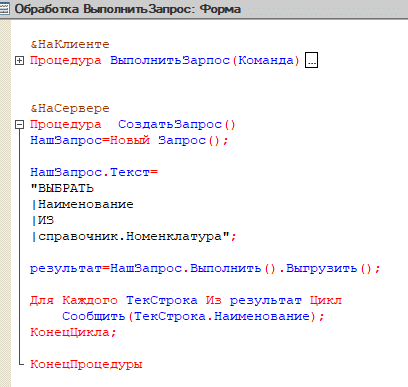
Task: Click the line НашЗапрос.Текст=
Action: [94, 172]
